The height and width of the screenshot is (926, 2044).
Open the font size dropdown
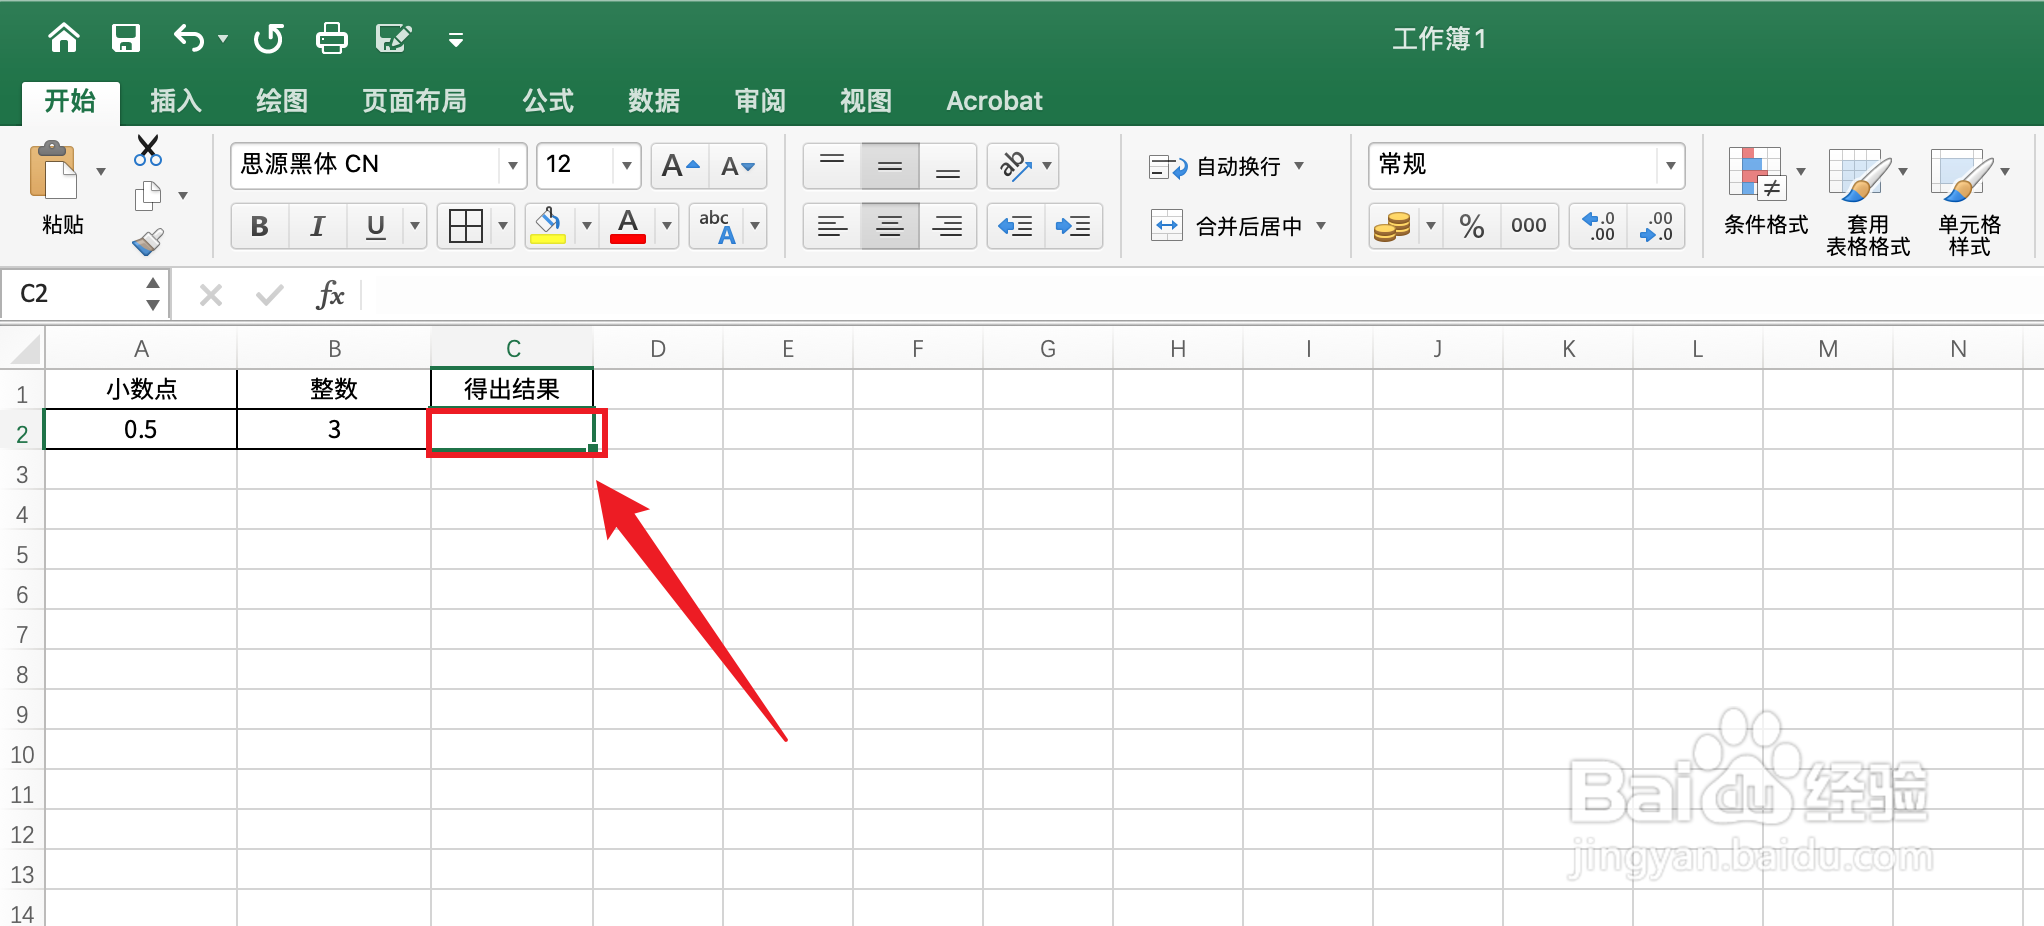click(x=626, y=166)
